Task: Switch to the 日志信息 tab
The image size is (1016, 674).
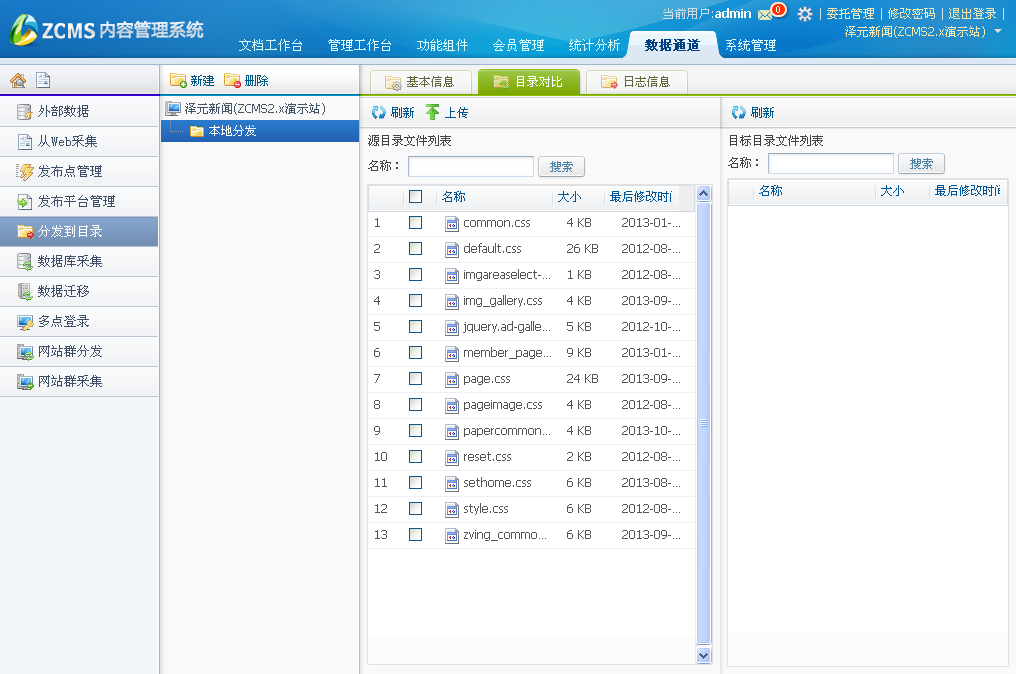Action: coord(636,82)
